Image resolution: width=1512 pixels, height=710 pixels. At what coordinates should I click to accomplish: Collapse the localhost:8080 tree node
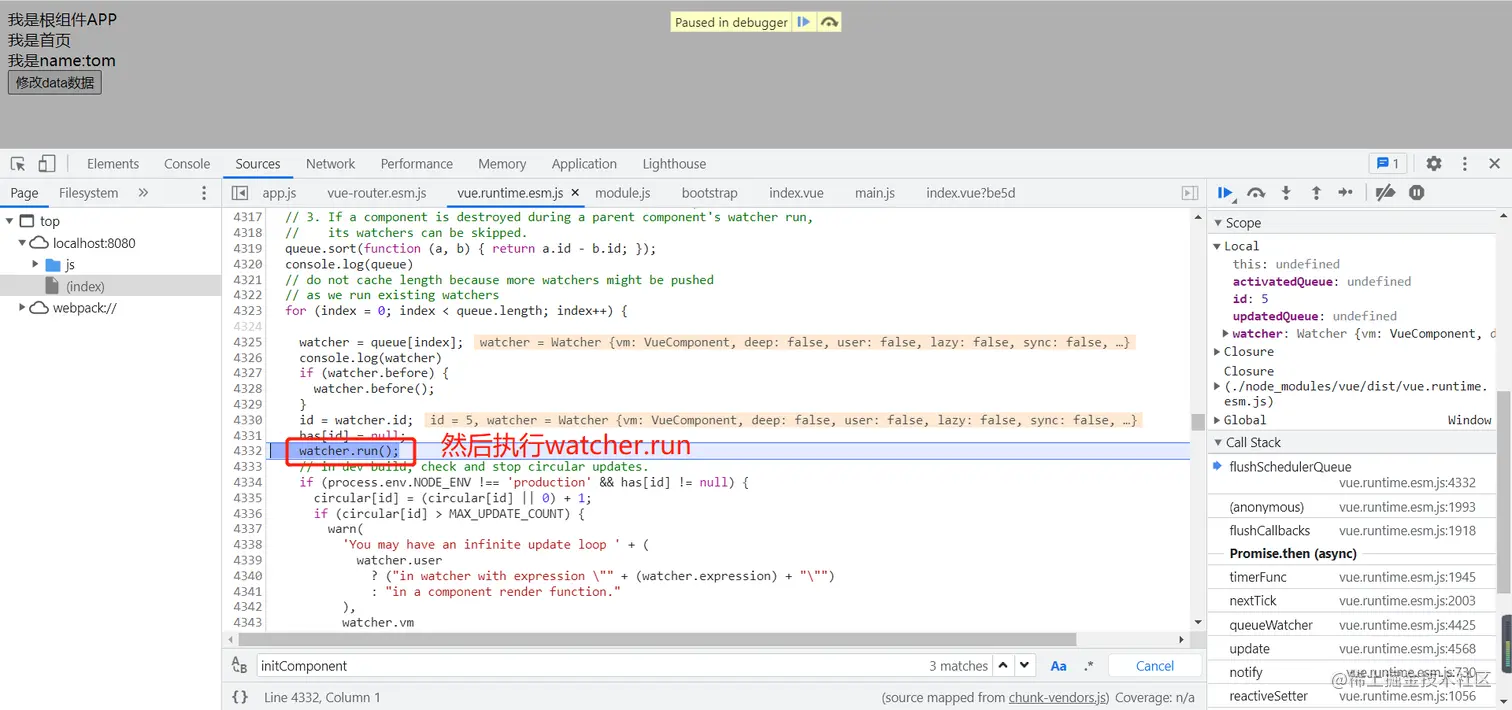click(x=22, y=243)
